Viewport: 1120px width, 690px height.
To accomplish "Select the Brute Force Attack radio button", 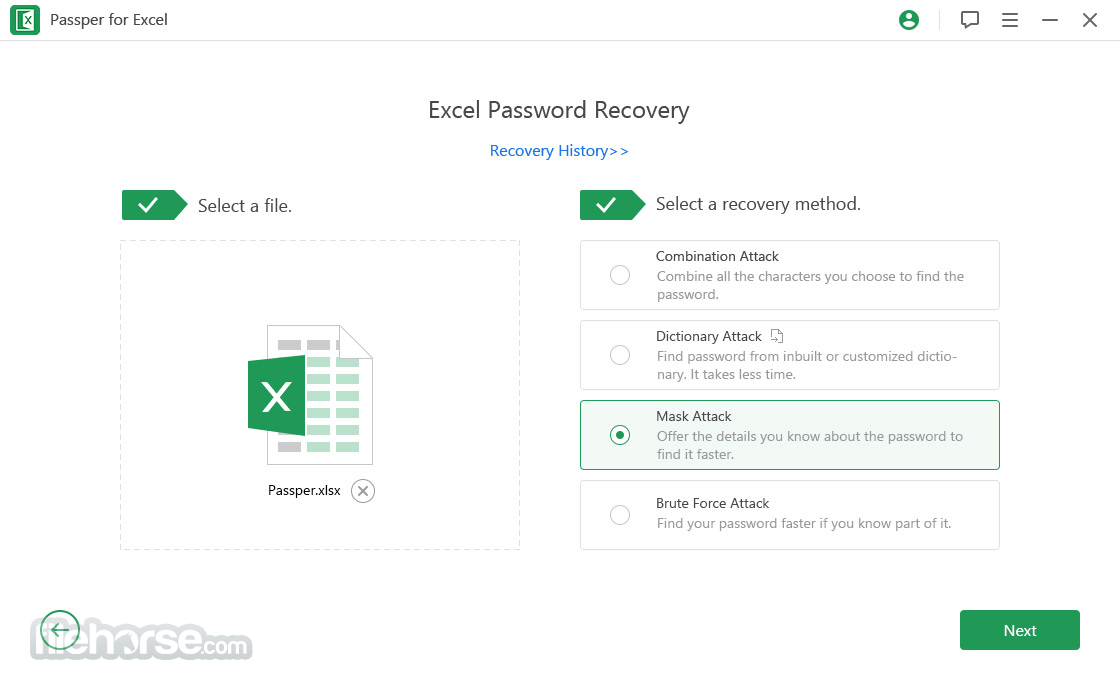I will 620,515.
